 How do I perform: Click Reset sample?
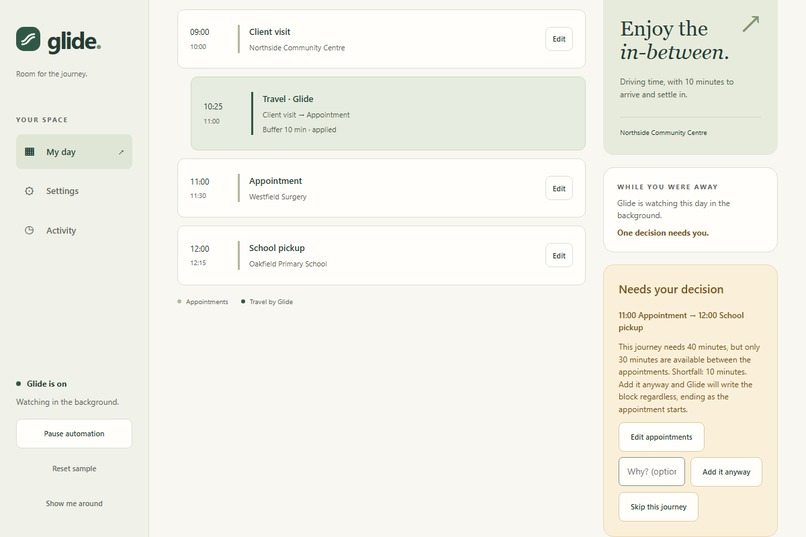pos(74,469)
